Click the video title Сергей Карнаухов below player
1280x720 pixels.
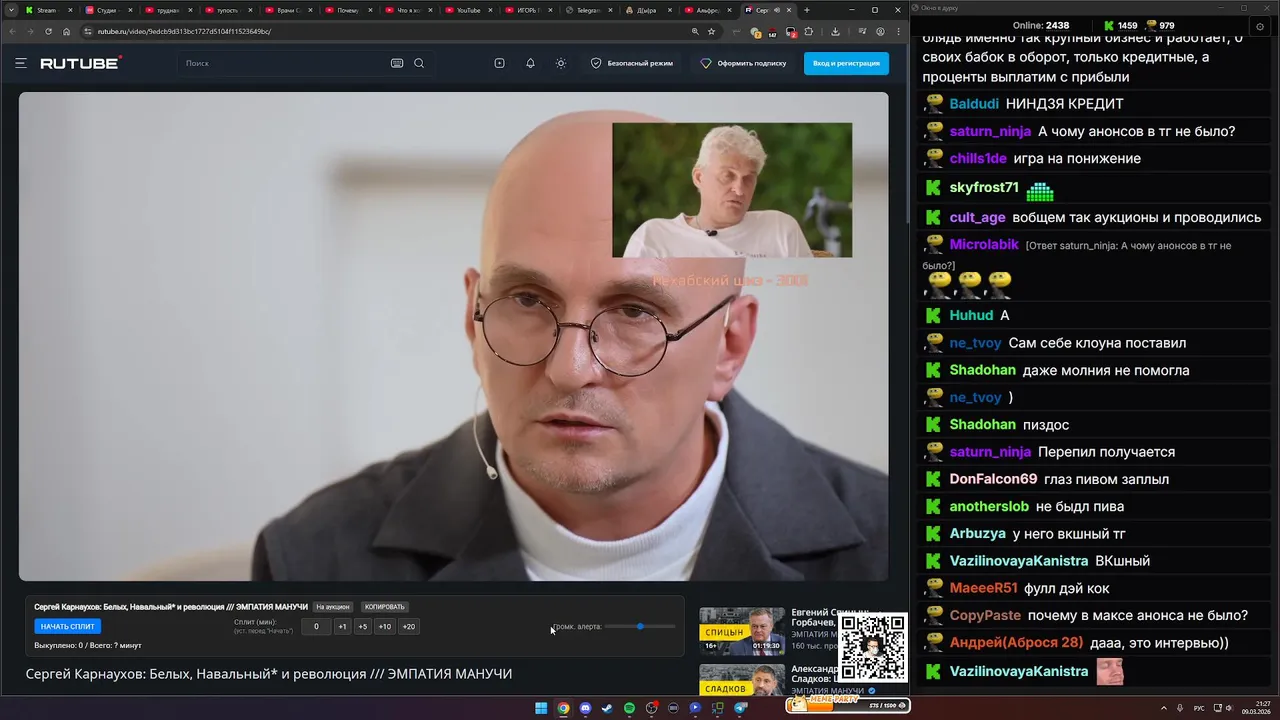coord(268,674)
